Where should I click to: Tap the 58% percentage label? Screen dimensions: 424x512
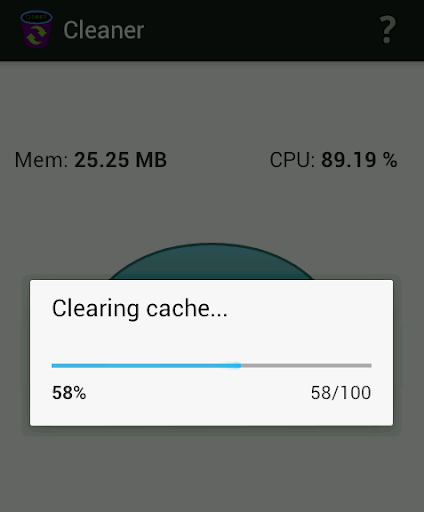point(69,393)
